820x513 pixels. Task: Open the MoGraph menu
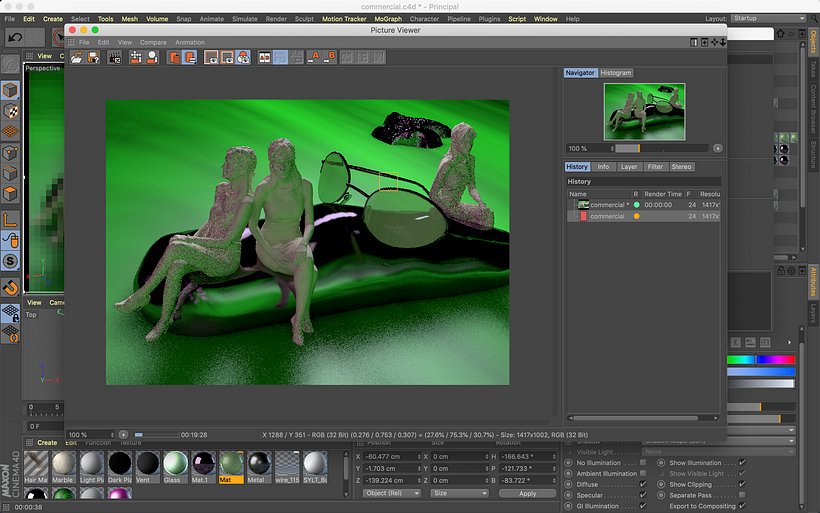pyautogui.click(x=388, y=19)
